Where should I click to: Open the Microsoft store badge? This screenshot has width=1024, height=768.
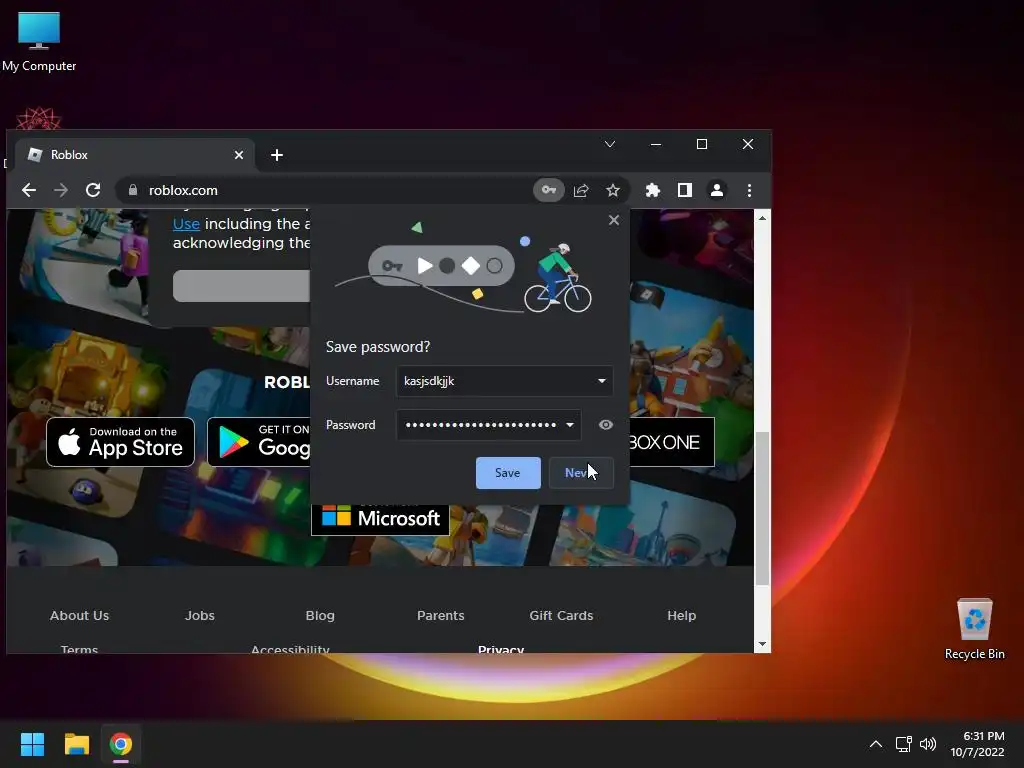380,519
